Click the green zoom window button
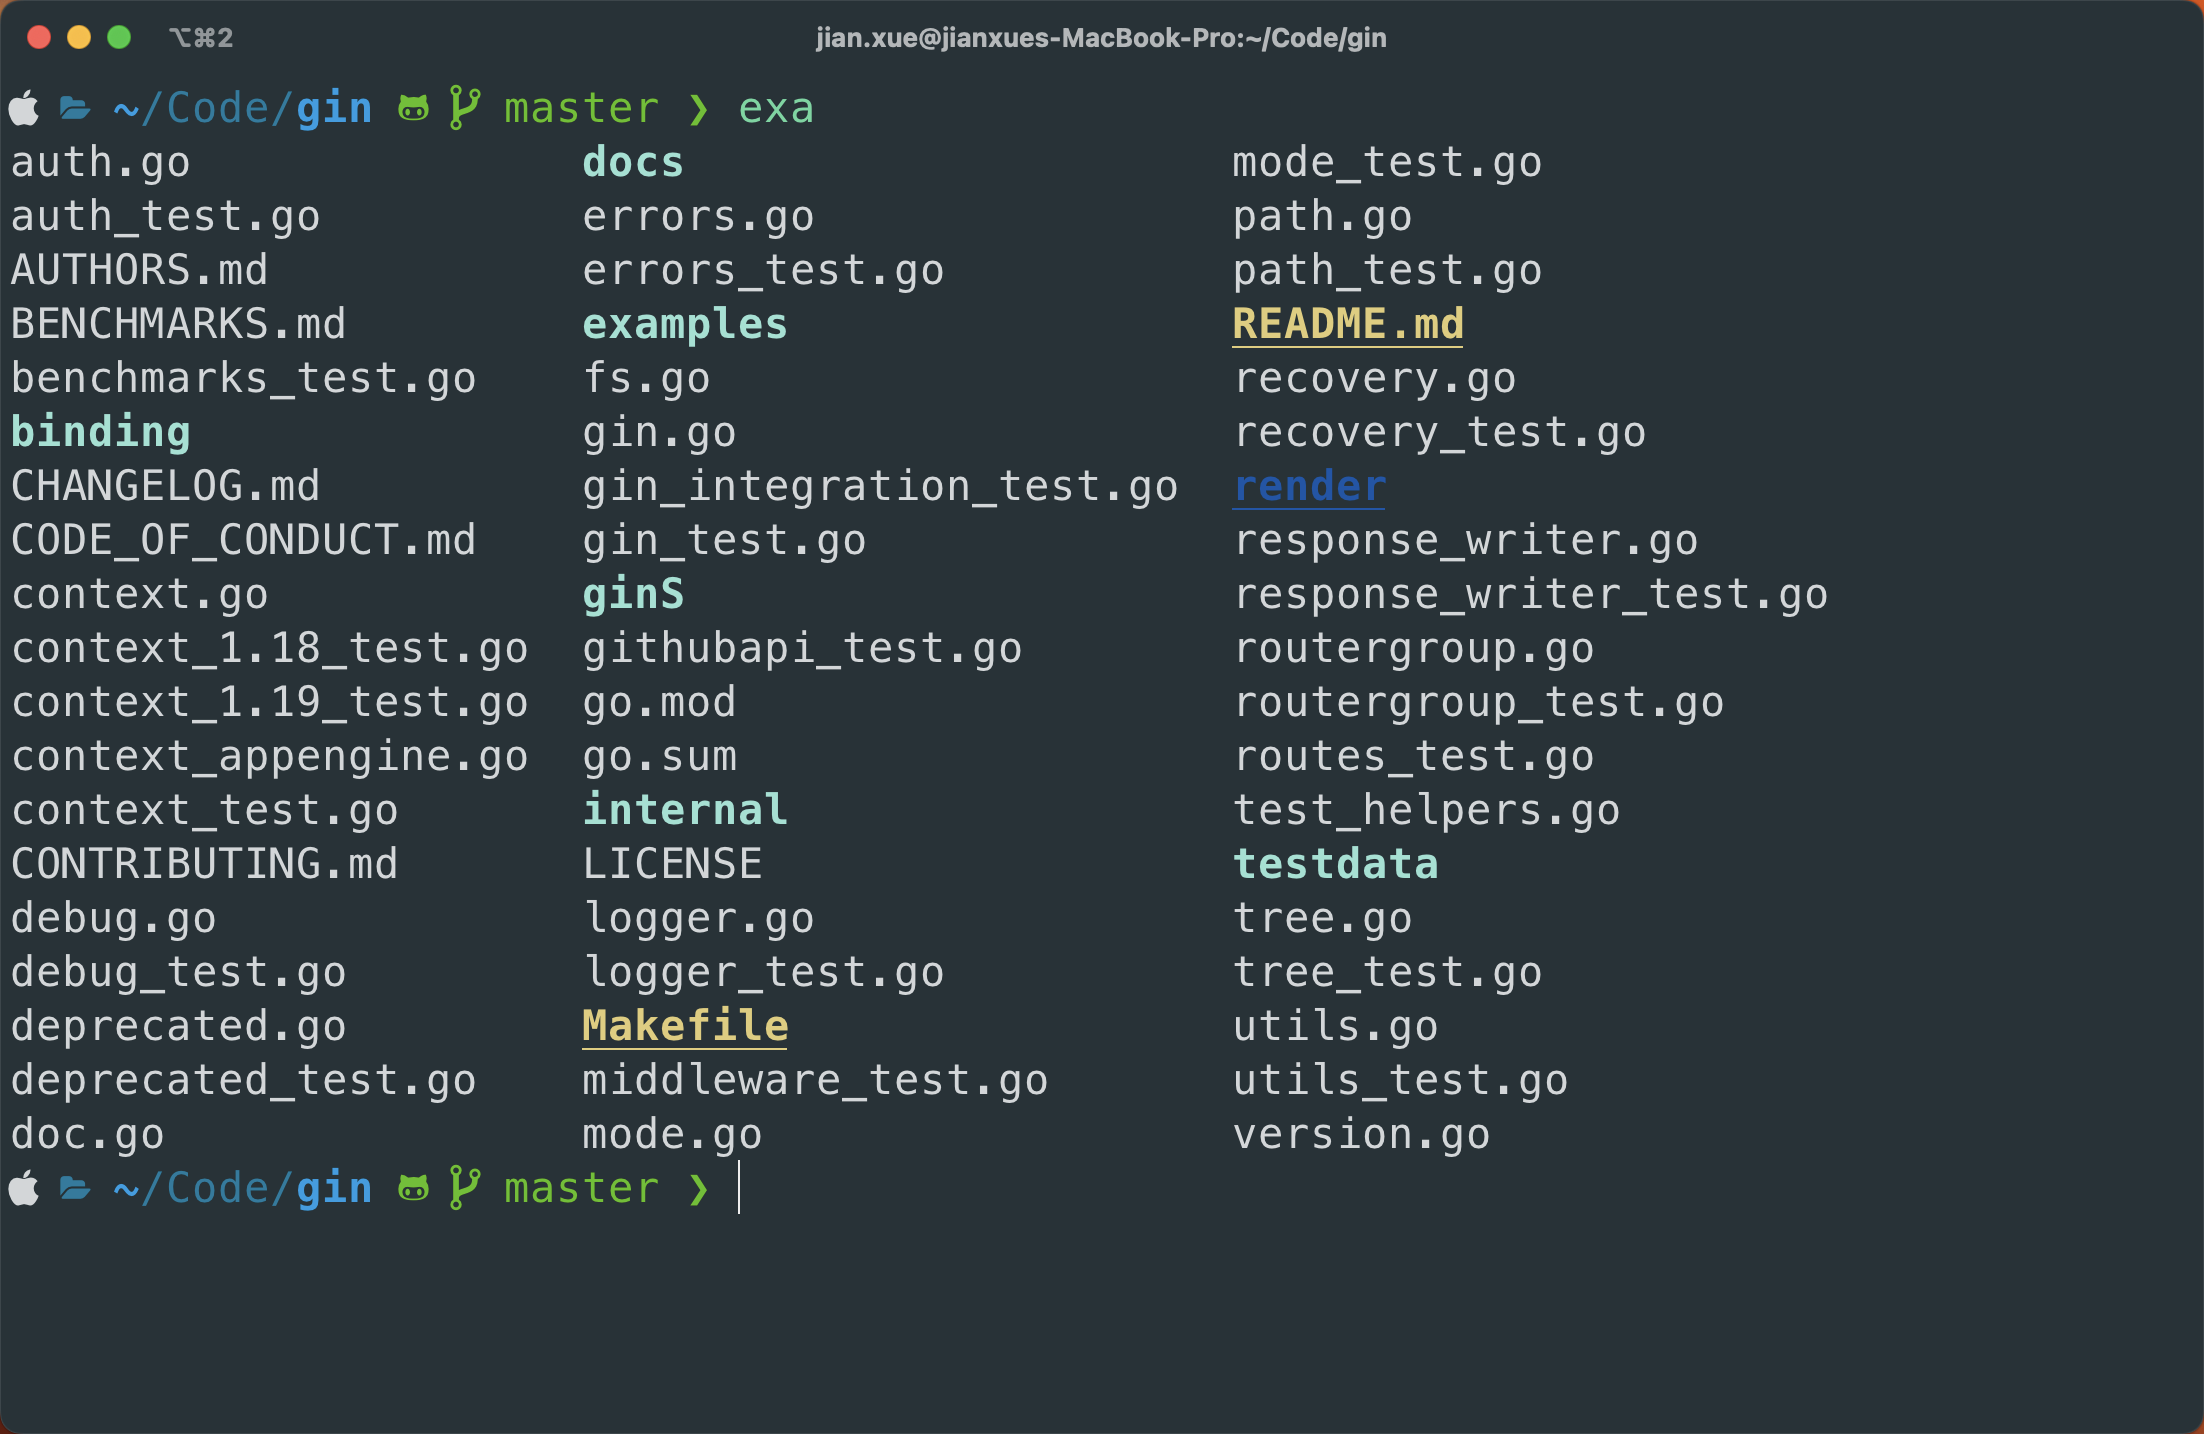Screen dimensions: 2204x1434 pyautogui.click(x=119, y=38)
